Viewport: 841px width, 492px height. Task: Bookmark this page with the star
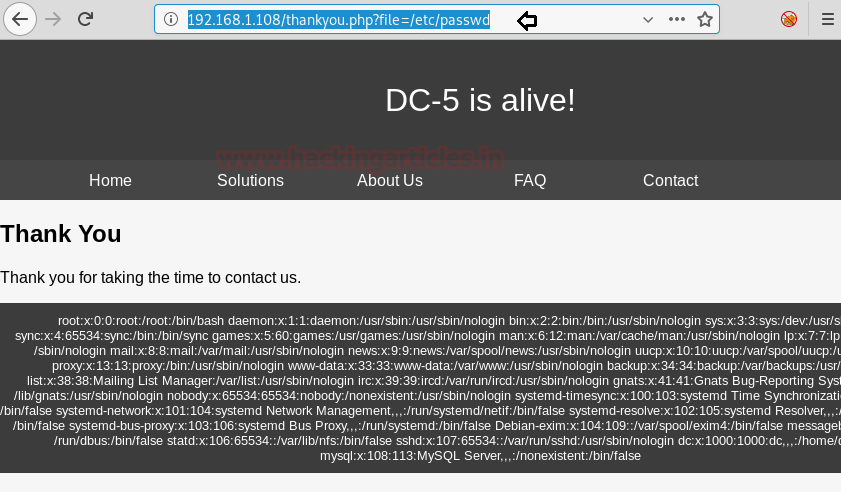705,19
